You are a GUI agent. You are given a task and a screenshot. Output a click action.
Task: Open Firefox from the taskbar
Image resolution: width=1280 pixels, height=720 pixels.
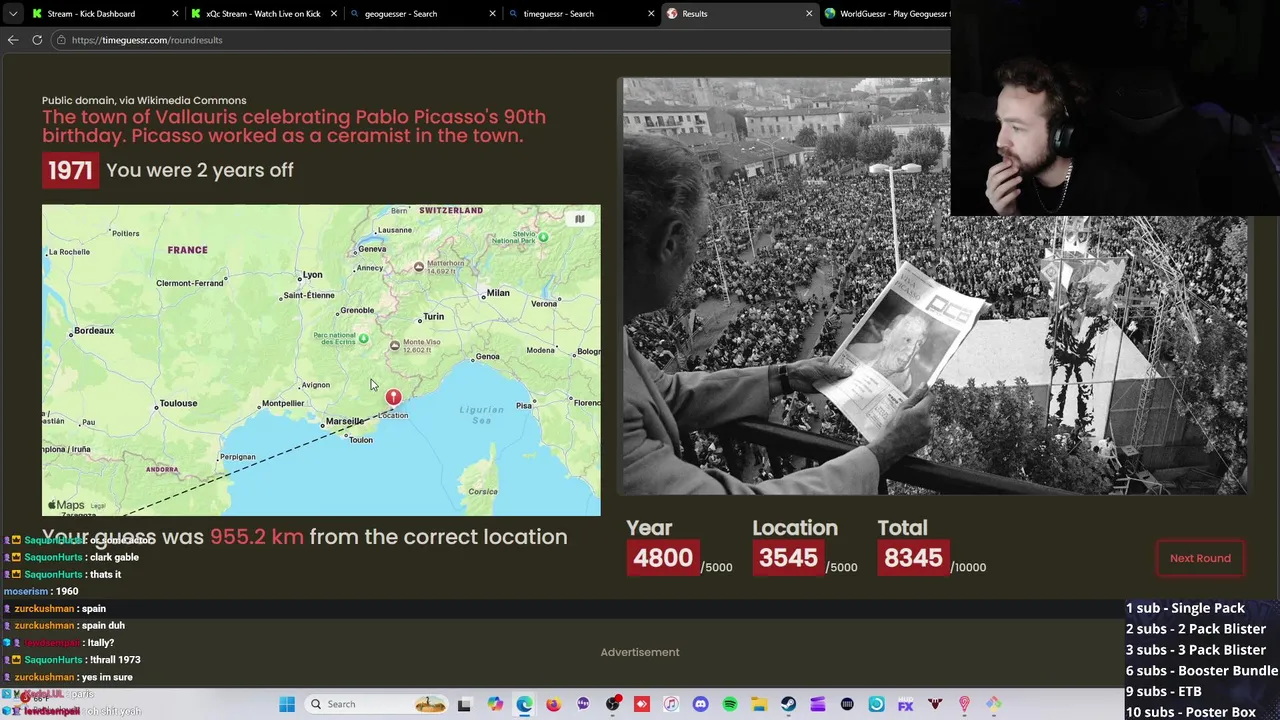click(x=553, y=704)
